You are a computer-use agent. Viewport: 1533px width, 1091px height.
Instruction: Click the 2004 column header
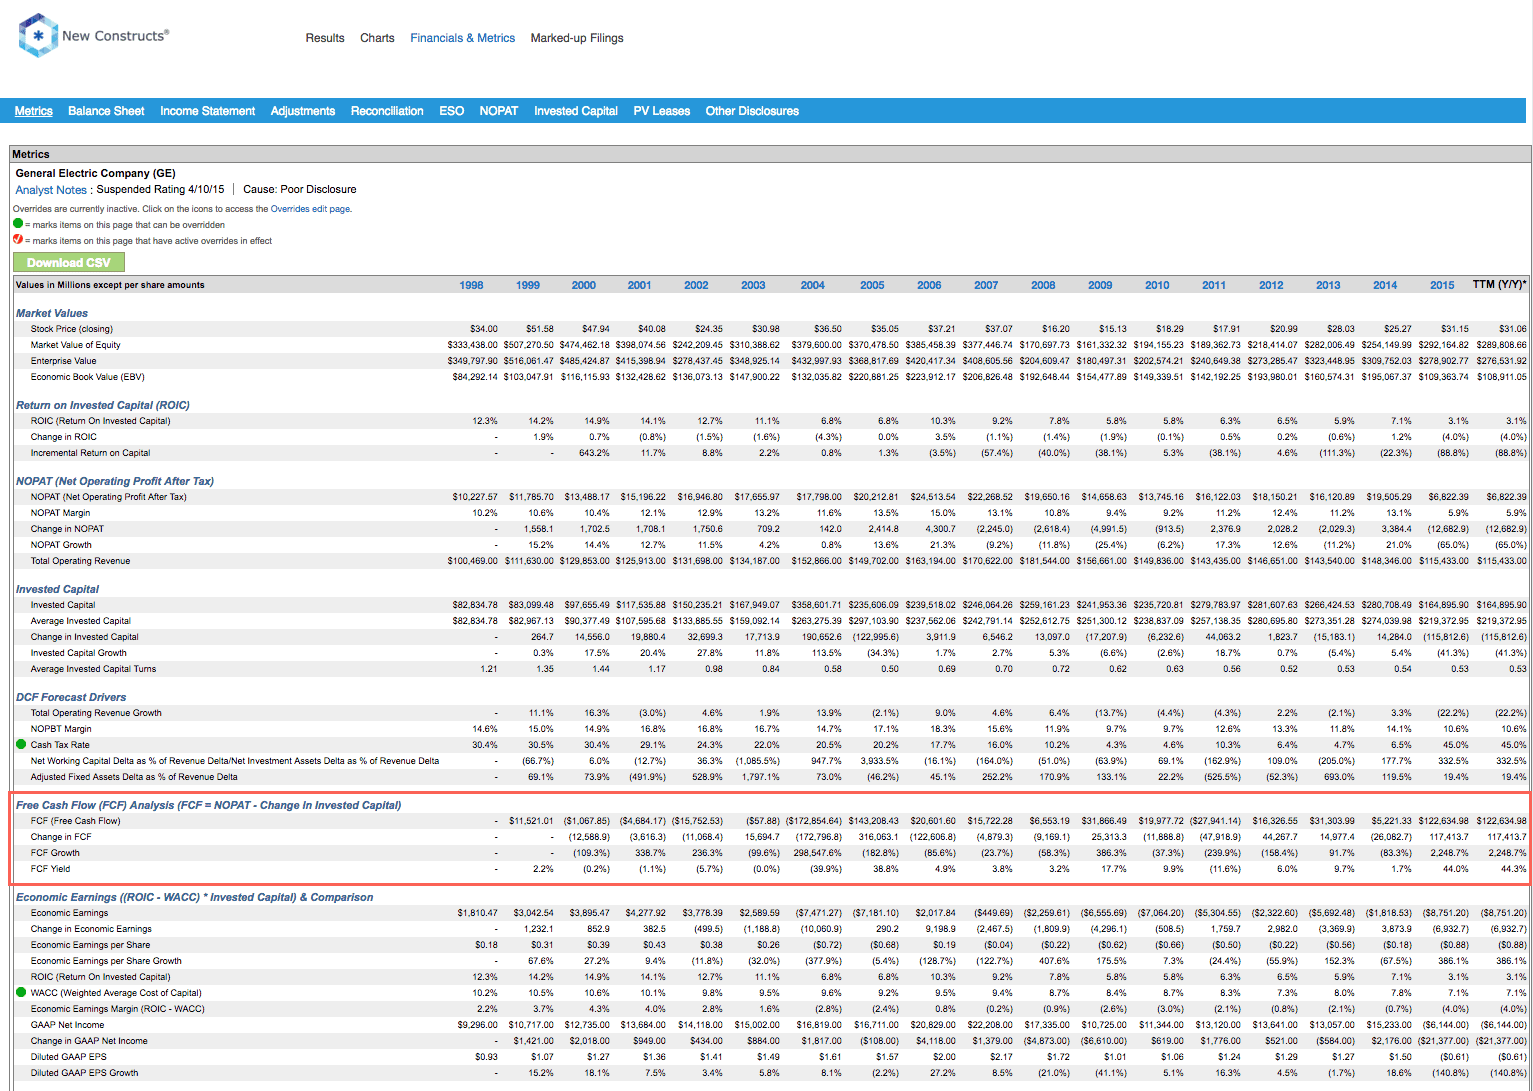pyautogui.click(x=813, y=285)
